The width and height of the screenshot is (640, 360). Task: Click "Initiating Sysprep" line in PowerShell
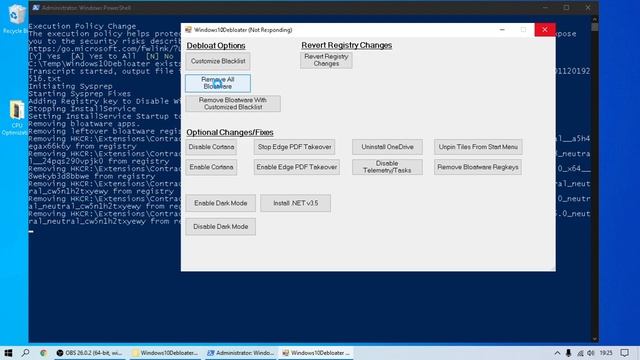click(70, 86)
